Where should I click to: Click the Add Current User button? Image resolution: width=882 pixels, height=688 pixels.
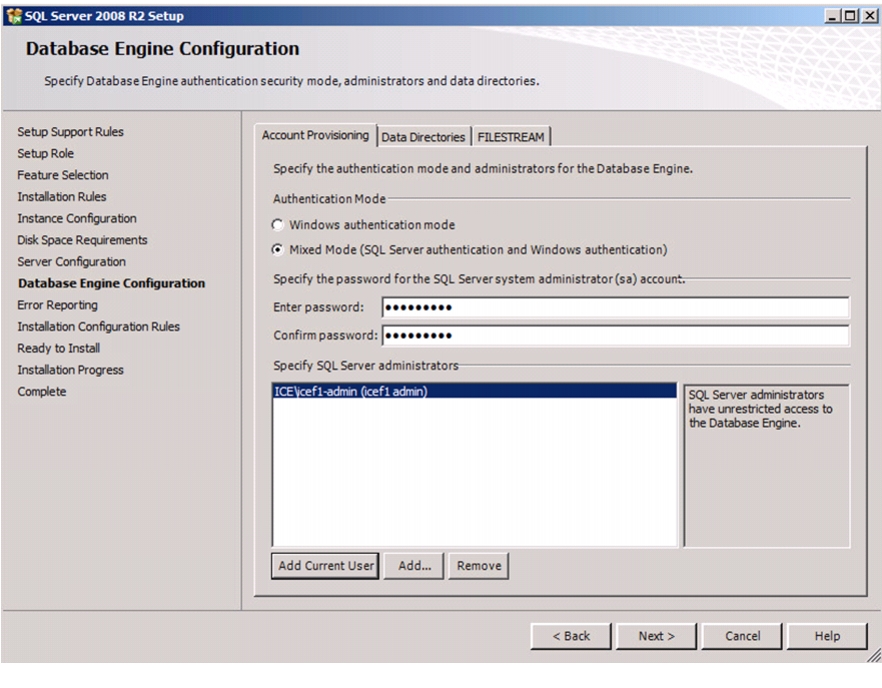pyautogui.click(x=325, y=566)
